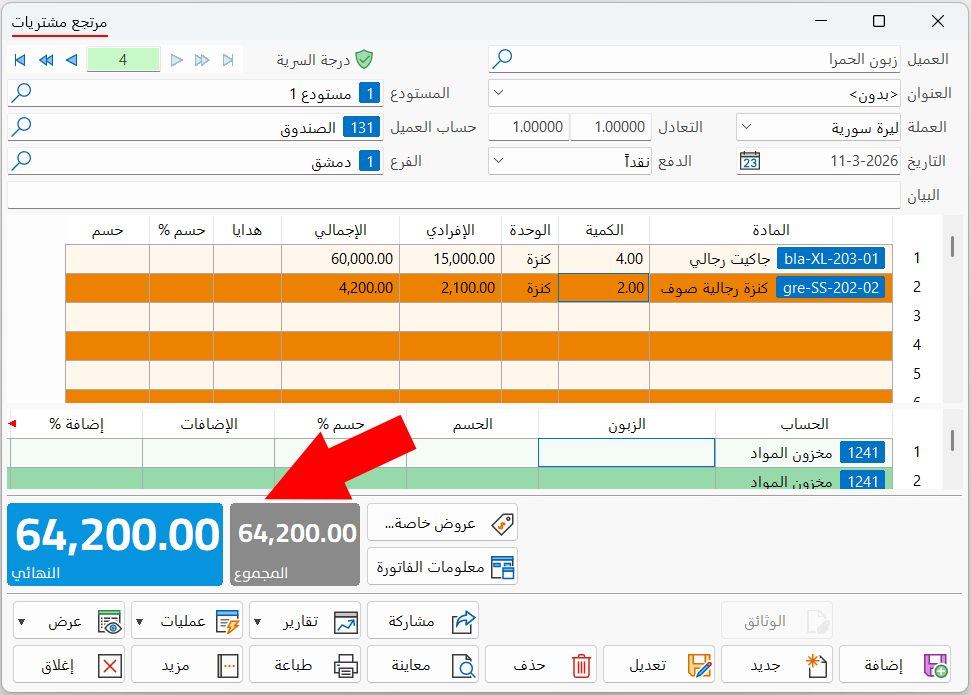Click the delete button with trash icon

[x=541, y=665]
